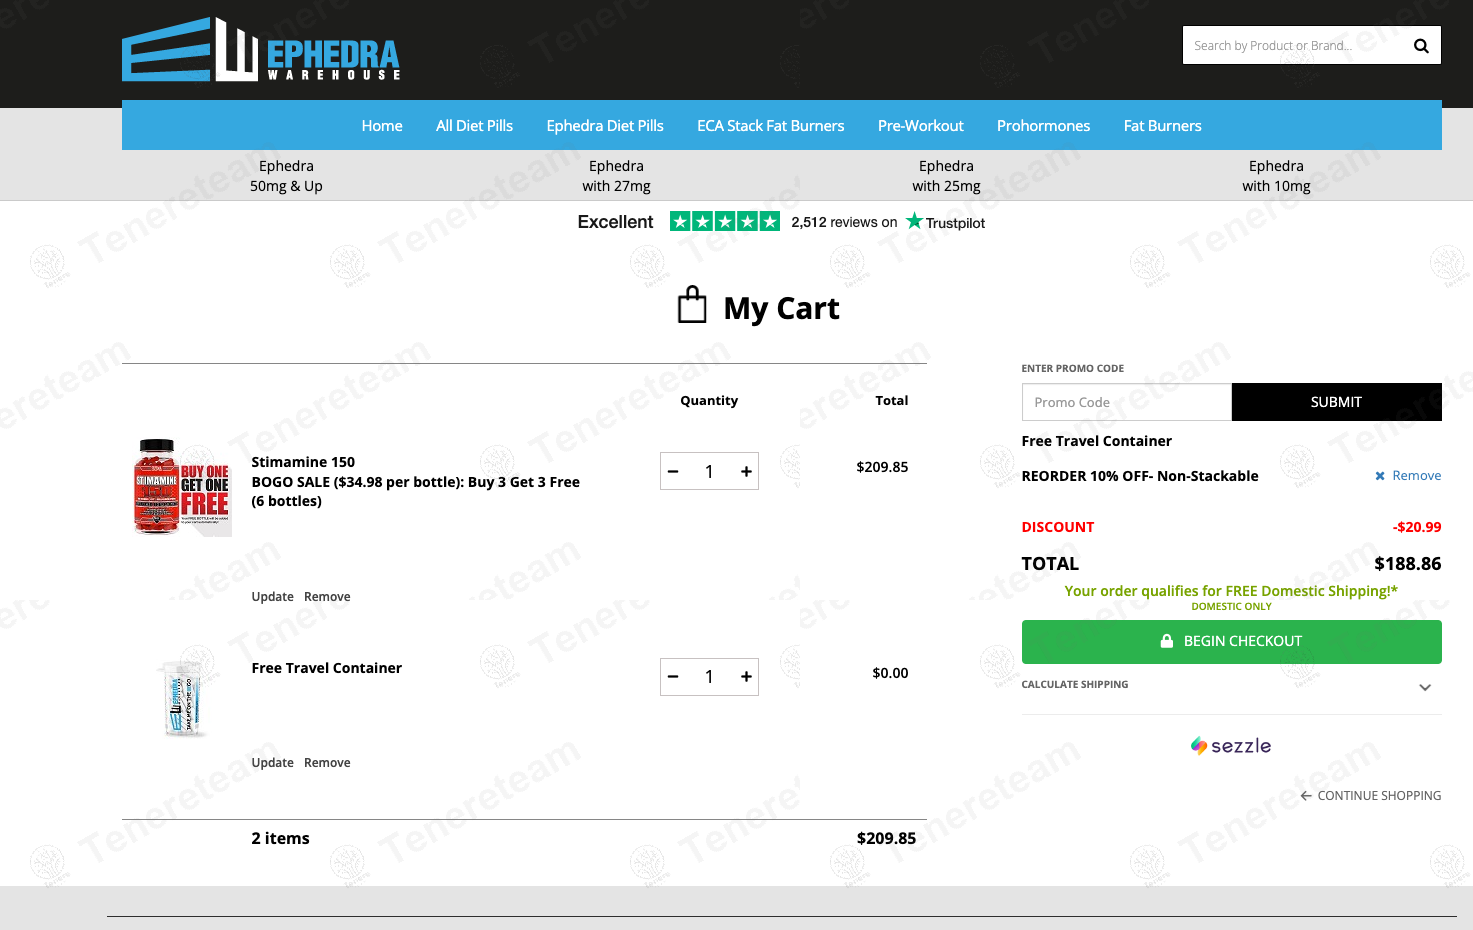Remove Stimamine 150 from the cart

(327, 597)
